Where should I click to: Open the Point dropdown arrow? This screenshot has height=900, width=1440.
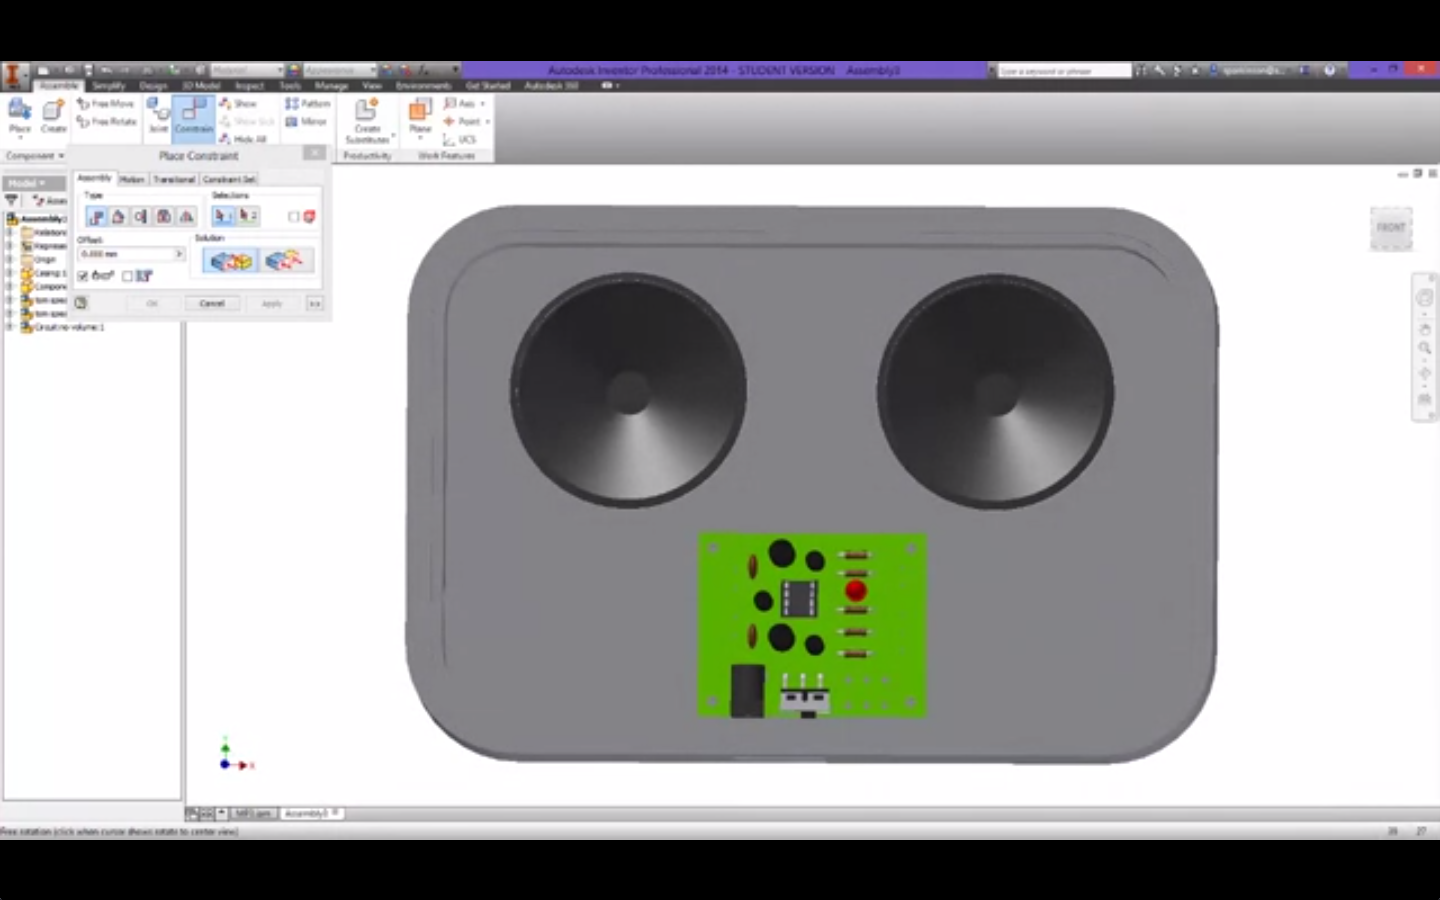tap(487, 122)
